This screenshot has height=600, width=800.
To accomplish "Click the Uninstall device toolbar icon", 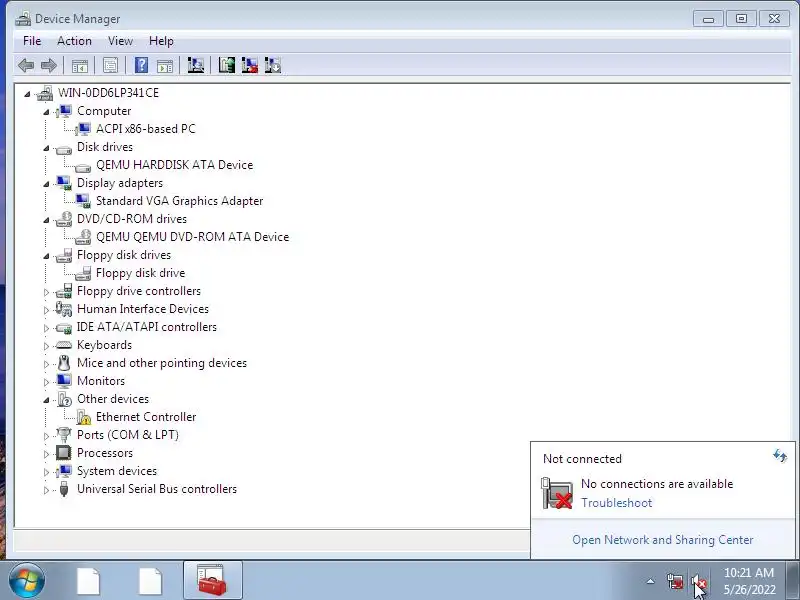I will click(249, 65).
